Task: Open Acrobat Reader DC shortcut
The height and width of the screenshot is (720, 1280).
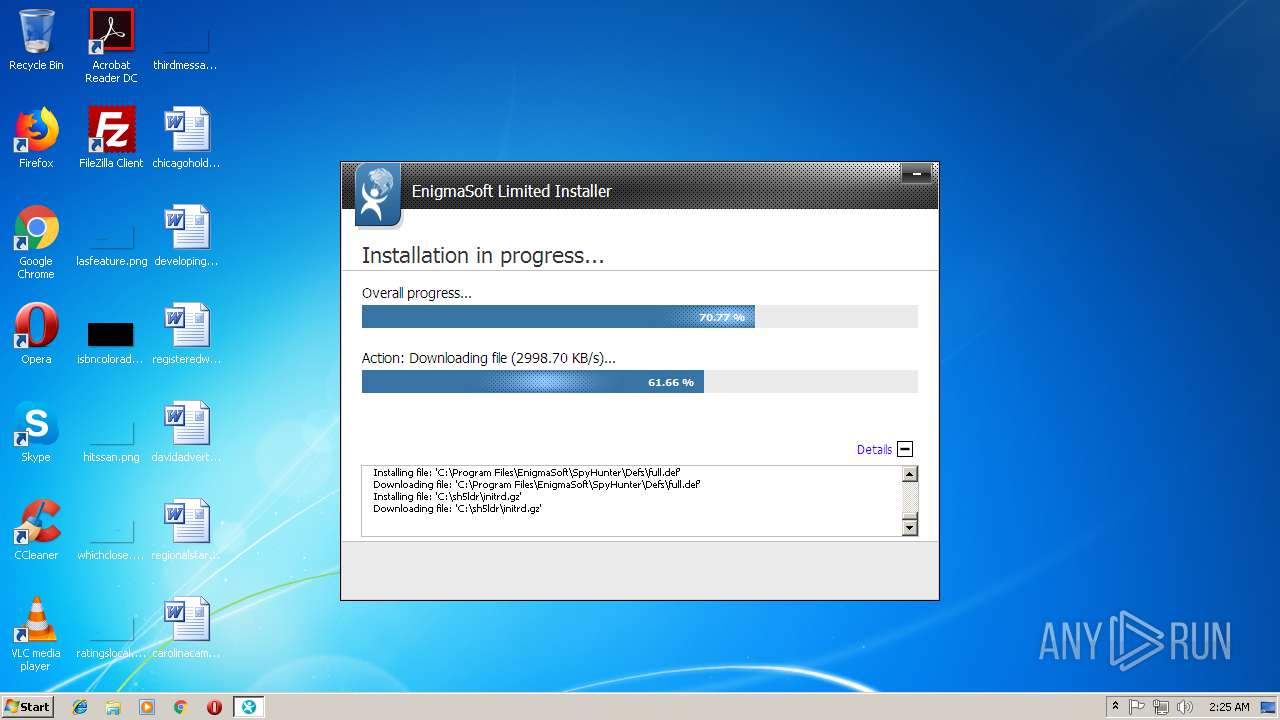Action: pyautogui.click(x=111, y=46)
